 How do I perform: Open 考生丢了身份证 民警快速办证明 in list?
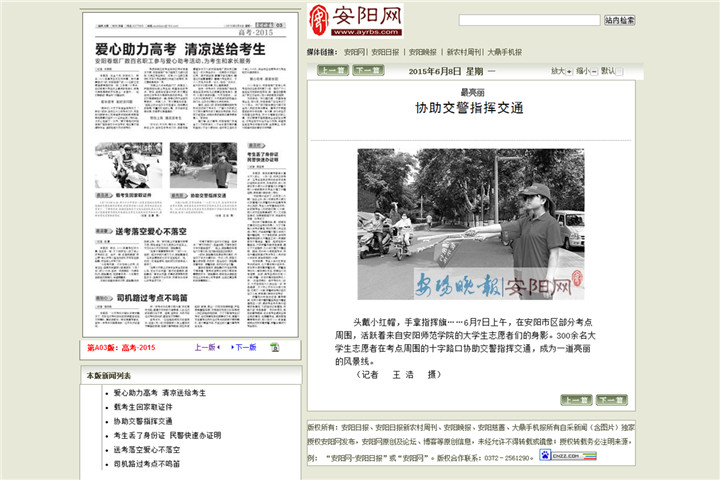coord(167,435)
